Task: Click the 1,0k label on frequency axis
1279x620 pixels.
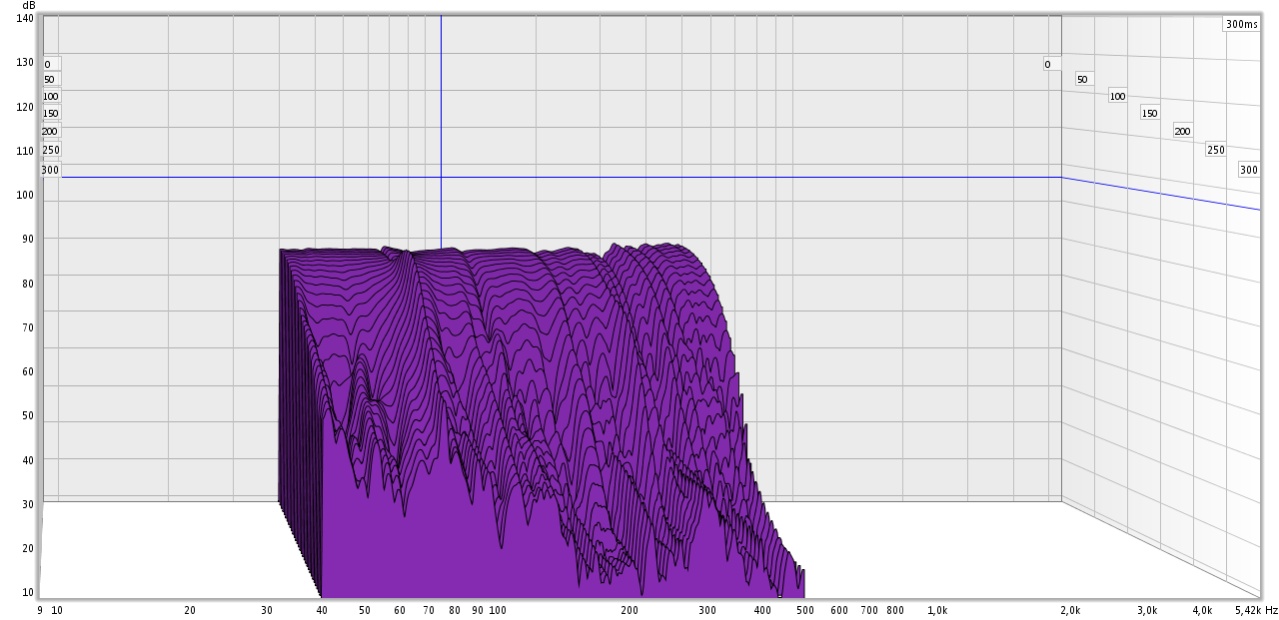Action: [x=938, y=609]
